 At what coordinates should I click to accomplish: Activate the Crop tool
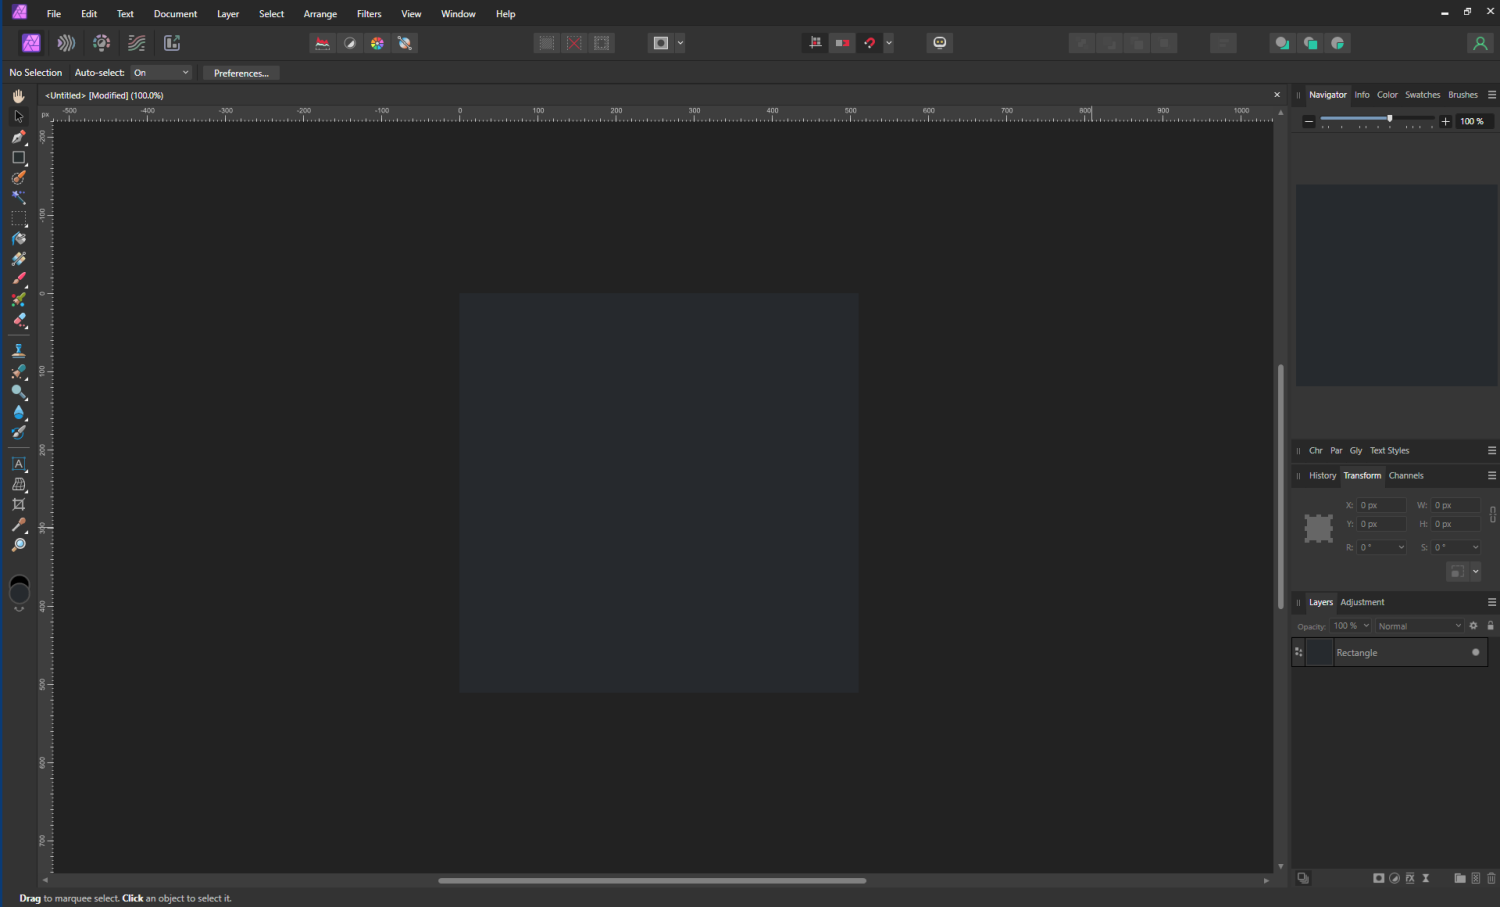coord(18,504)
